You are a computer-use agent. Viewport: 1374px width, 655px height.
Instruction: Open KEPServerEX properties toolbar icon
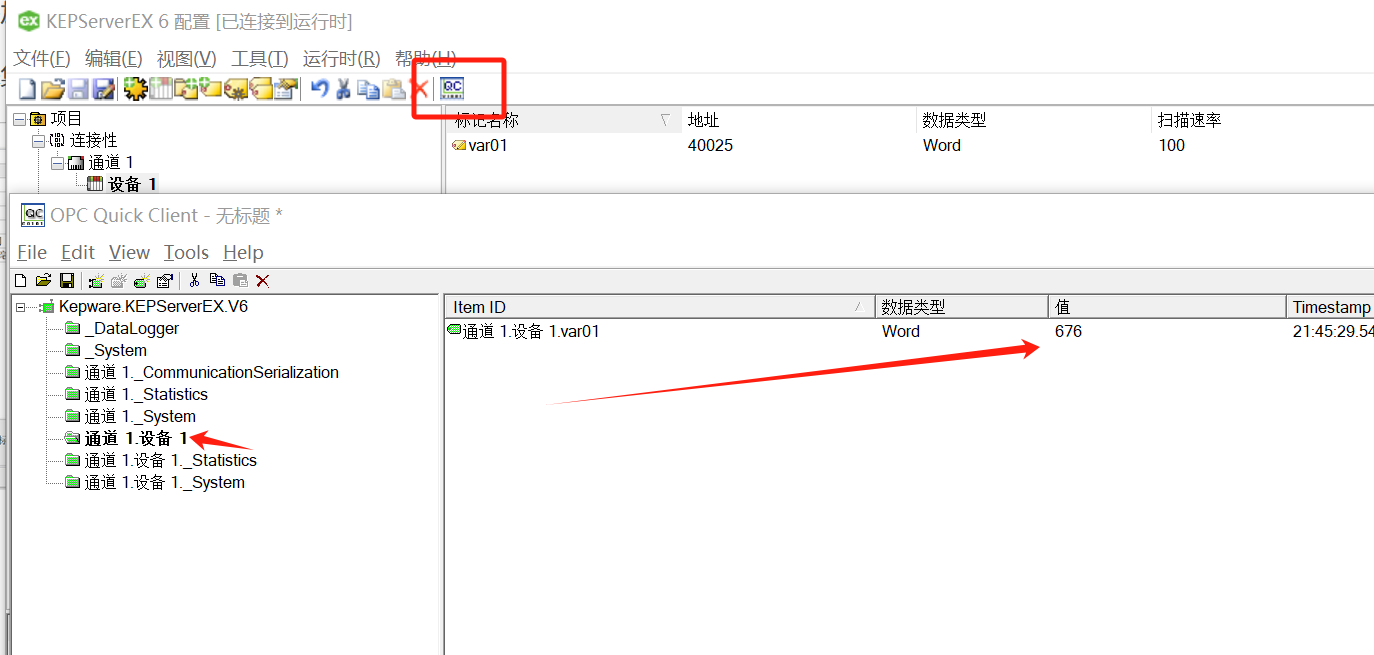coord(286,89)
